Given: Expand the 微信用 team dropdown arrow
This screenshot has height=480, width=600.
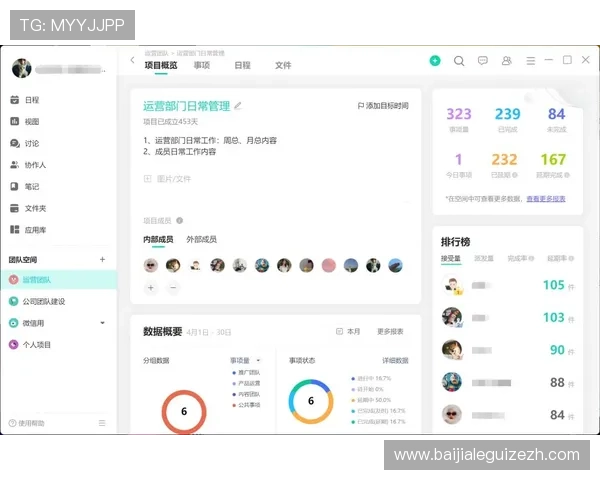Looking at the screenshot, I should click(102, 323).
